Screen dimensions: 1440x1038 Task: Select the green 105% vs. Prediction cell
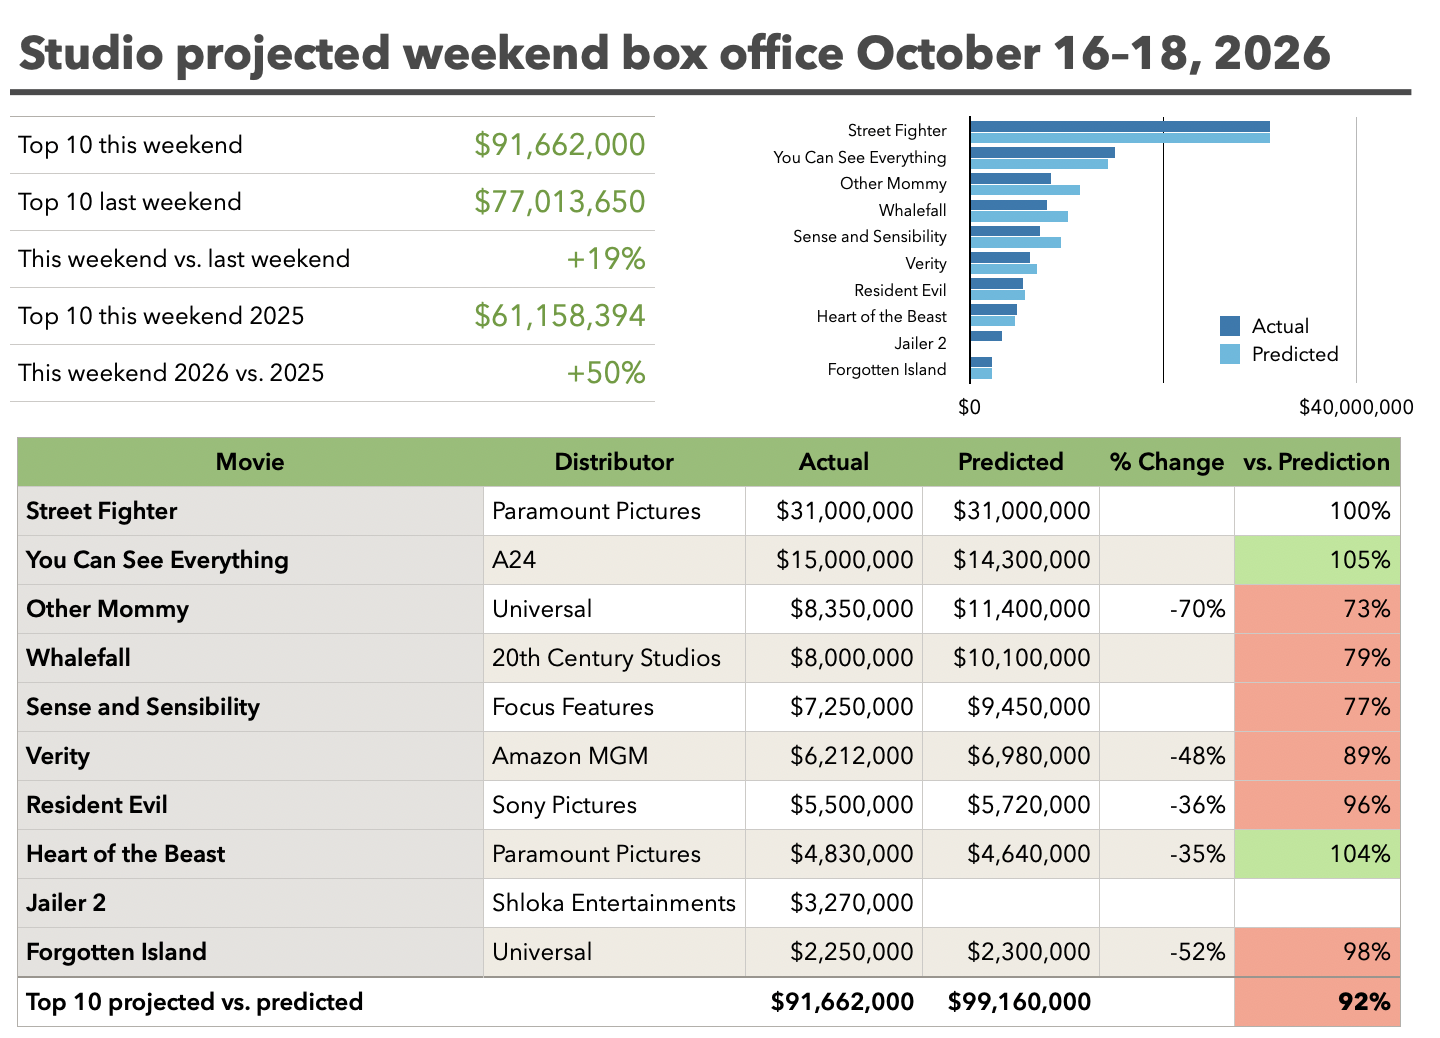1317,560
